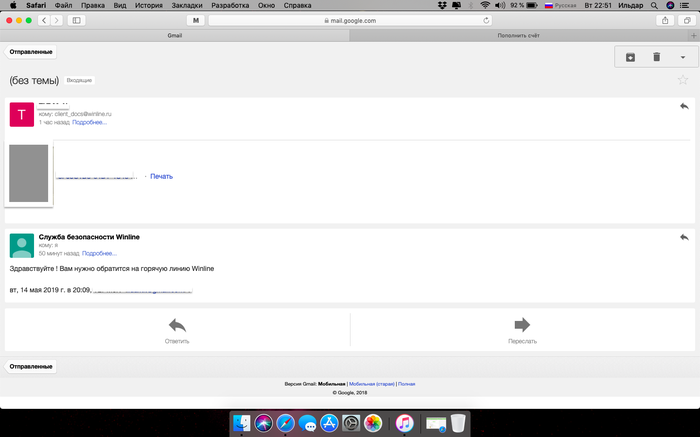Image resolution: width=700 pixels, height=437 pixels.
Task: Expand Подробнее details in first message
Action: click(x=89, y=122)
